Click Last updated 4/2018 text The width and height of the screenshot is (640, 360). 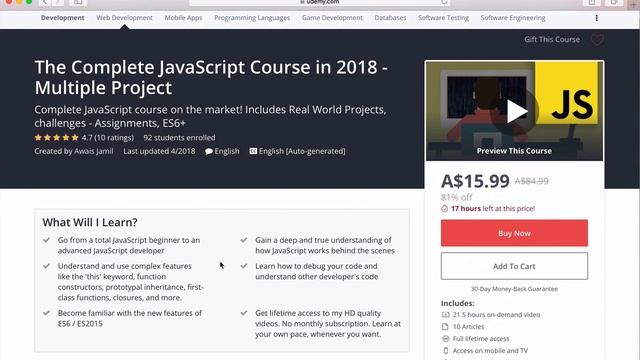159,151
